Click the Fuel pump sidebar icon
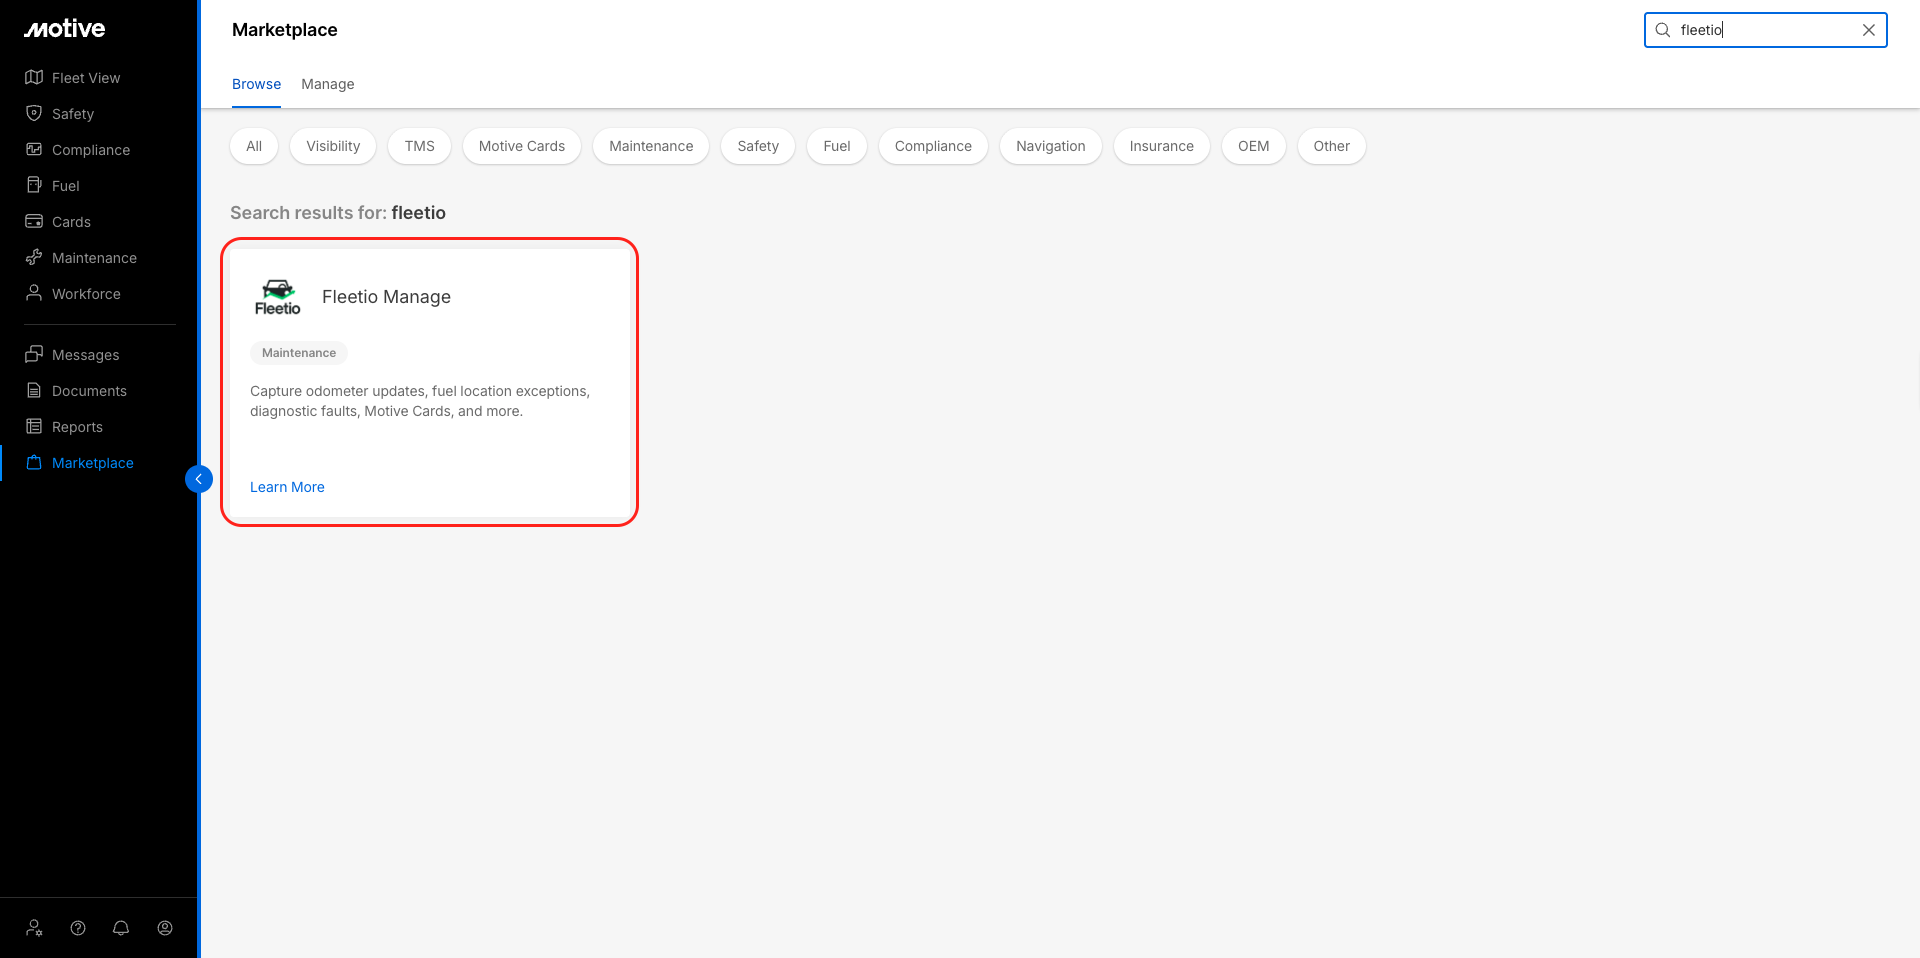This screenshot has height=958, width=1920. [34, 185]
